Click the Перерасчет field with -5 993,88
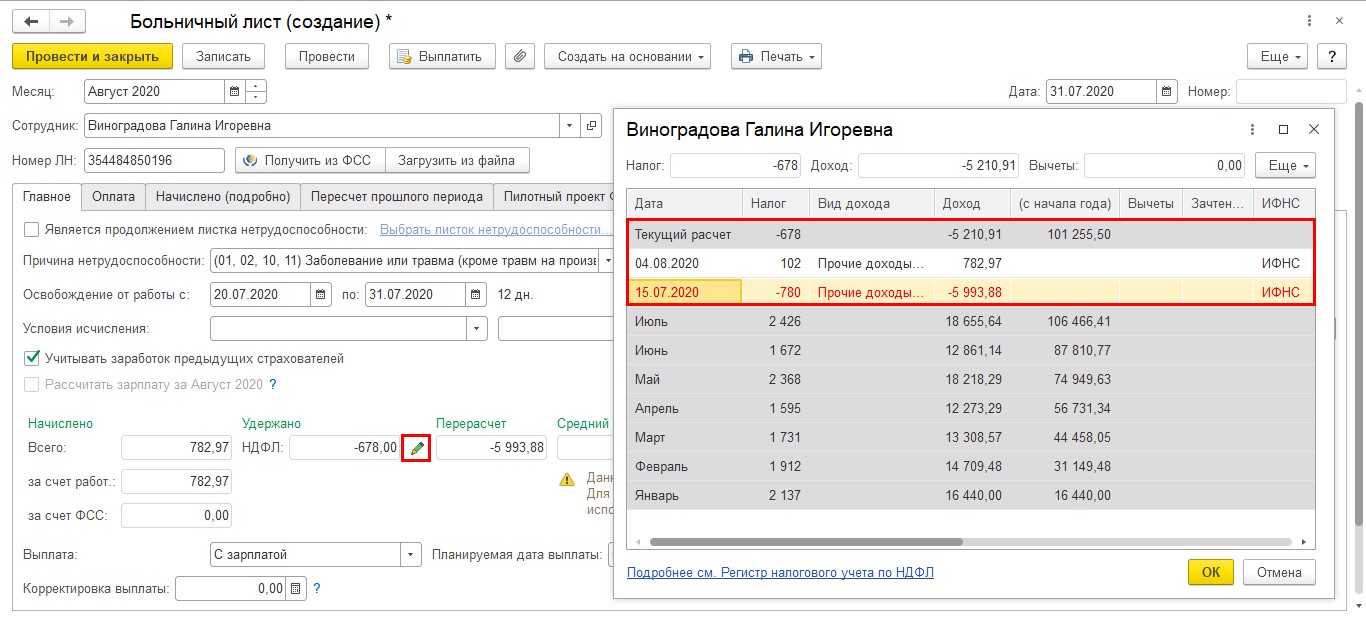The image size is (1366, 629). (491, 448)
